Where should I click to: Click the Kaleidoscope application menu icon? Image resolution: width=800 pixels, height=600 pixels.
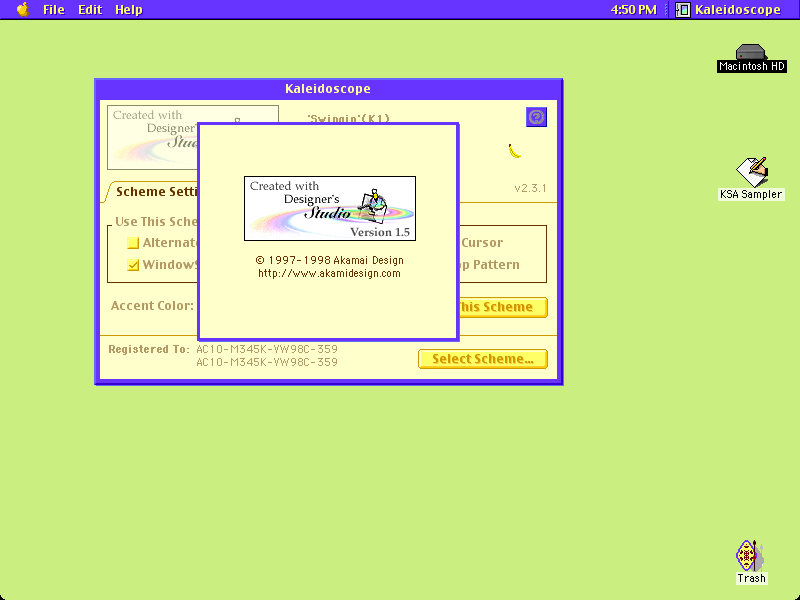[x=682, y=10]
